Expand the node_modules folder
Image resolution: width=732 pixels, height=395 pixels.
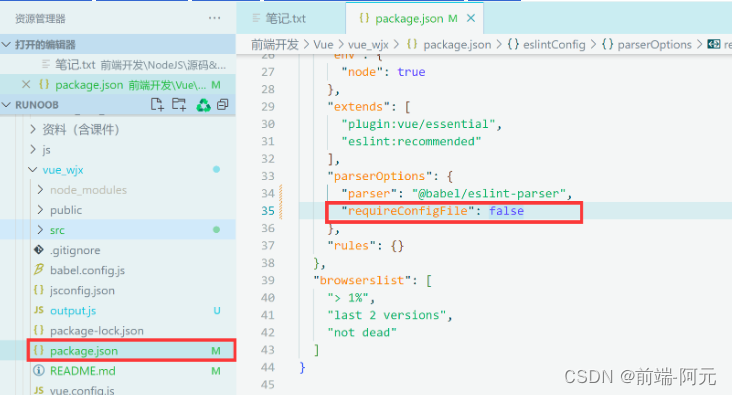pyautogui.click(x=40, y=190)
